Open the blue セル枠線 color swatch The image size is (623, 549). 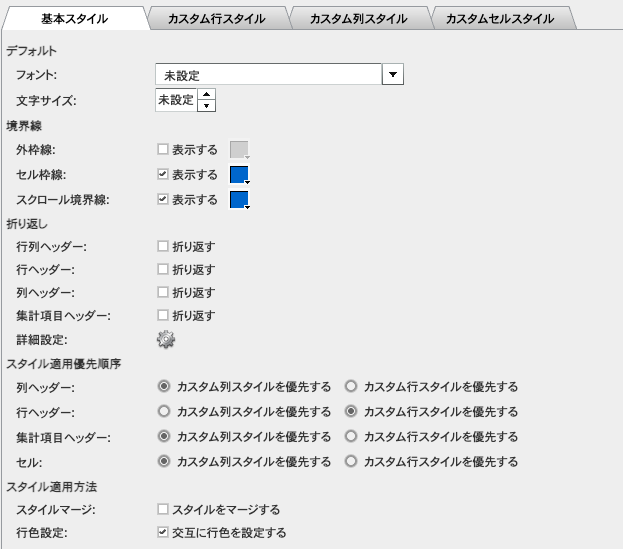[240, 175]
